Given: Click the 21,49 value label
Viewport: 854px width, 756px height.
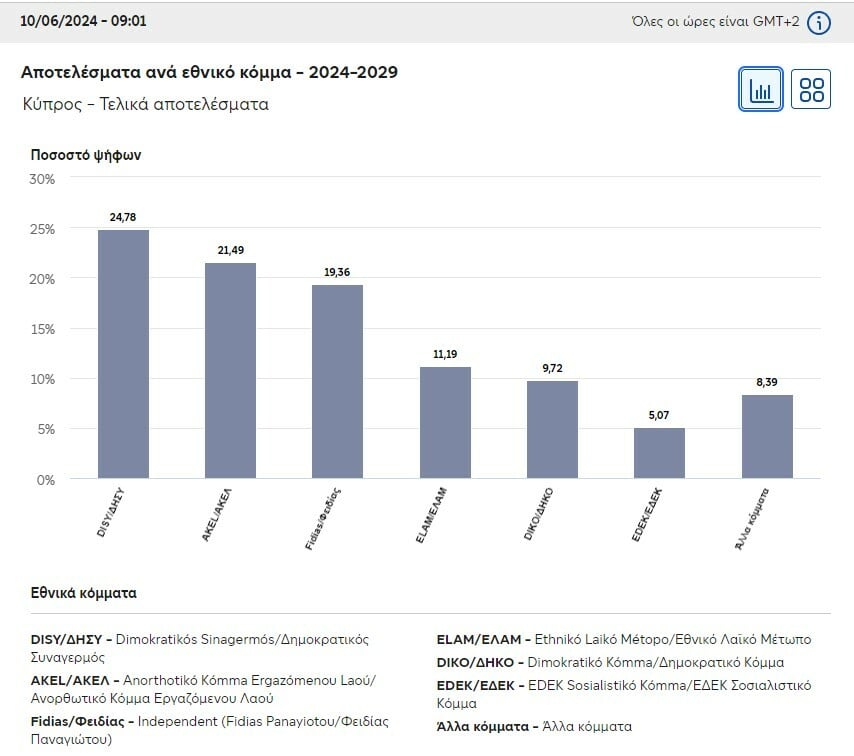Looking at the screenshot, I should (x=230, y=251).
